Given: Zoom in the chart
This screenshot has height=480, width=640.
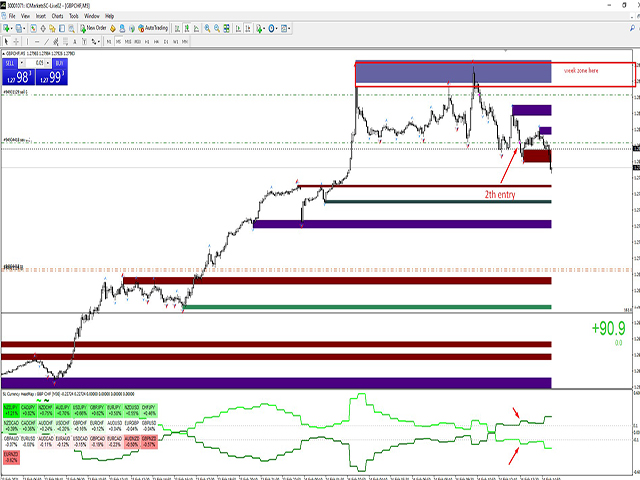Looking at the screenshot, I should (207, 29).
